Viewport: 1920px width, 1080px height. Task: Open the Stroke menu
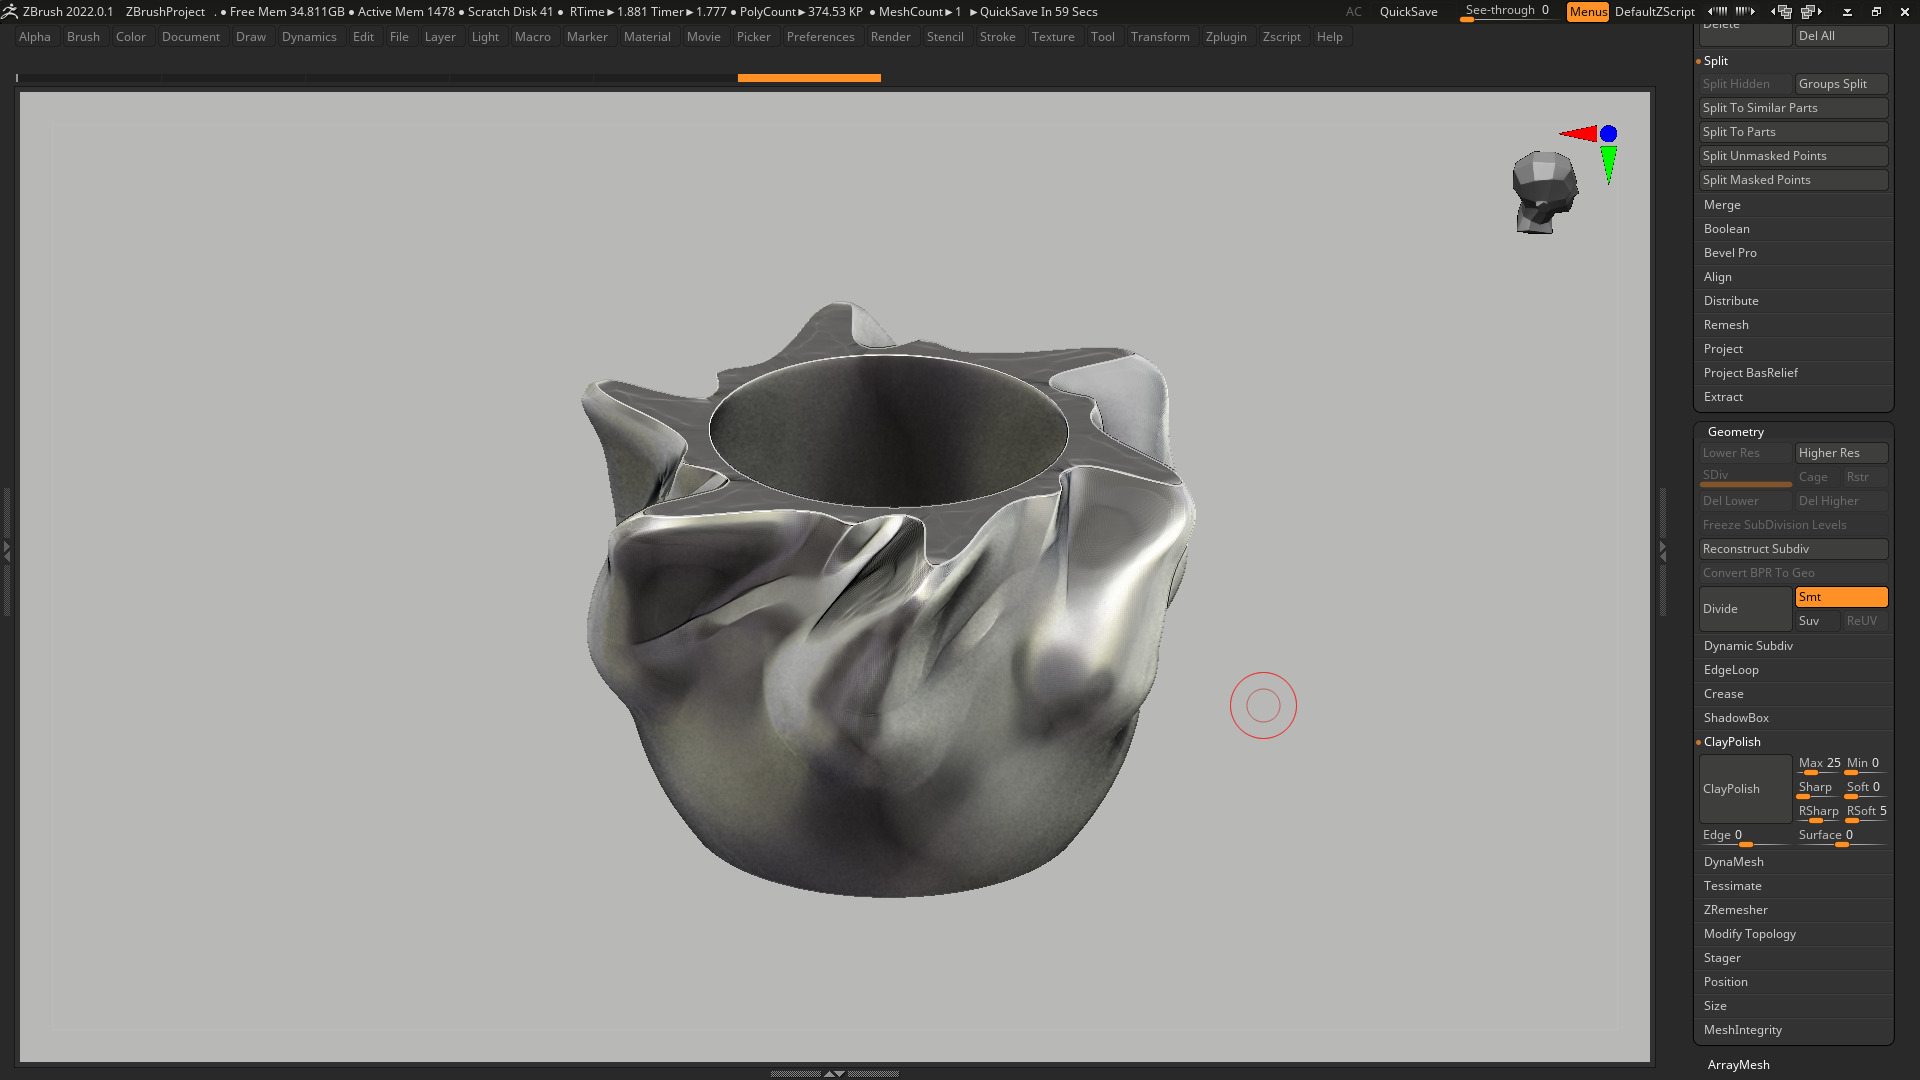pos(997,37)
